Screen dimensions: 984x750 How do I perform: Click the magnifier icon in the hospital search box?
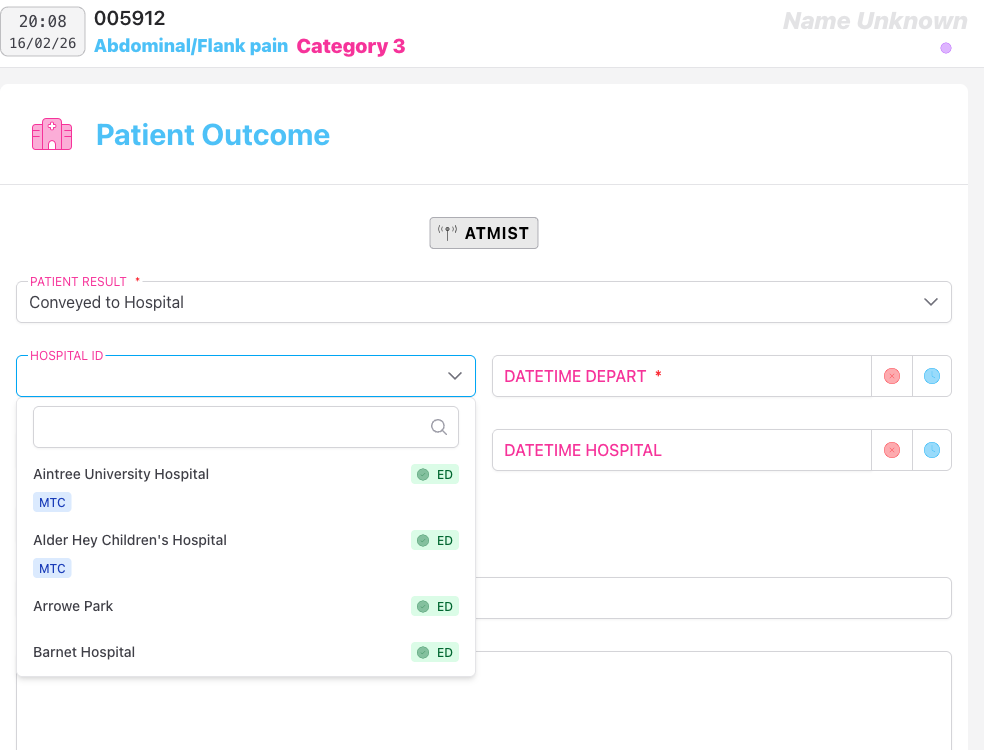438,426
